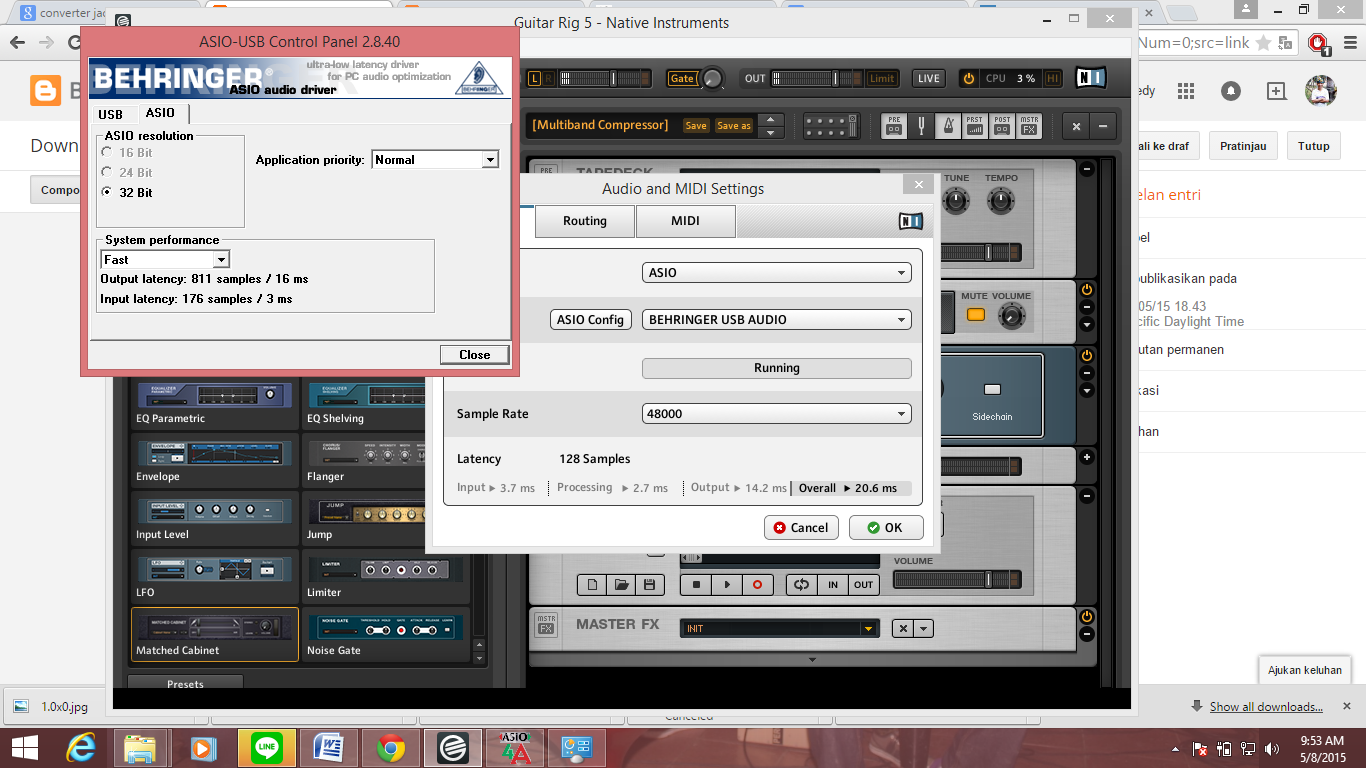This screenshot has height=768, width=1366.
Task: Set tapedeck loop OUT point
Action: pos(863,585)
